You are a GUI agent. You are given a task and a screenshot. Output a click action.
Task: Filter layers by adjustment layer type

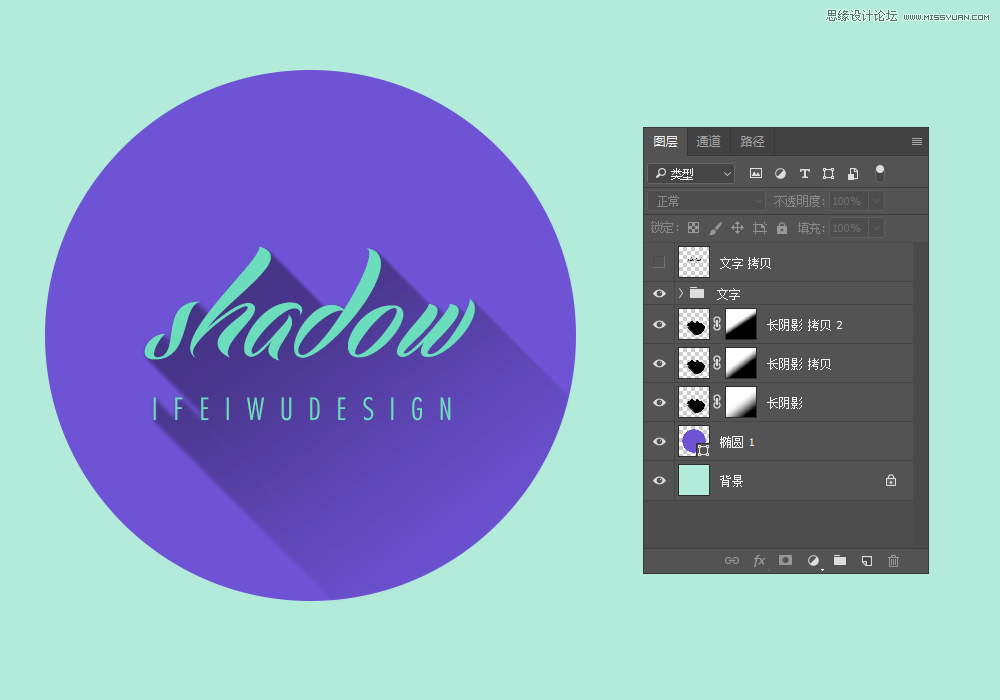point(780,174)
